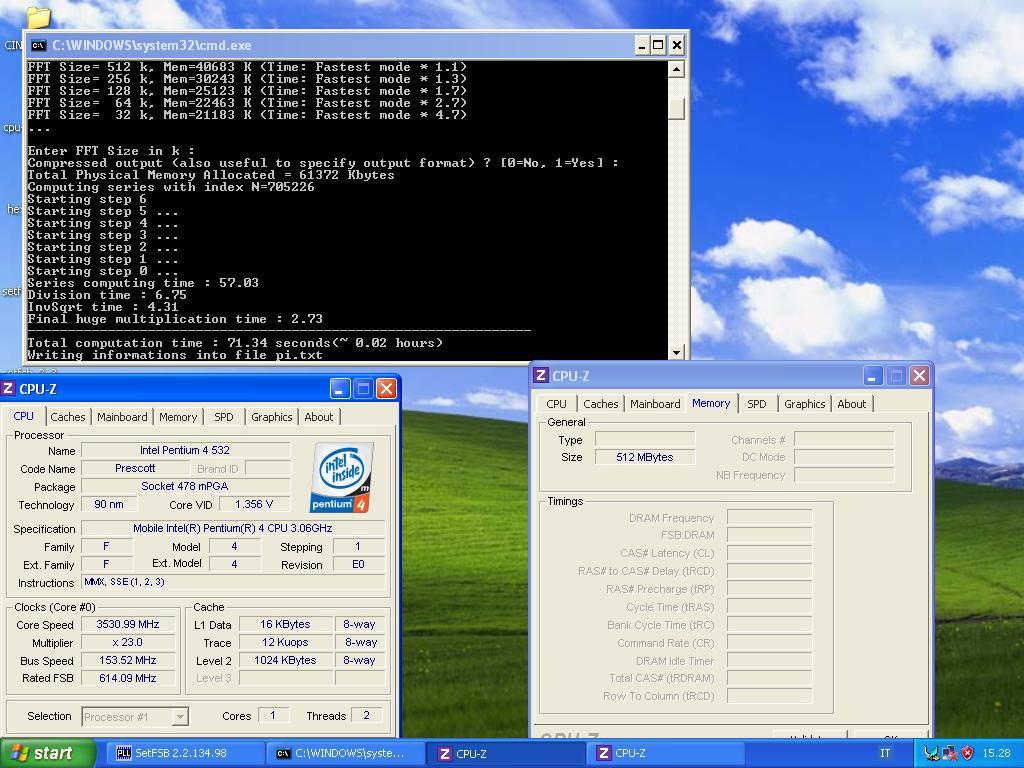Minimize the left CPU-Z window
The width and height of the screenshot is (1024, 768).
(x=339, y=389)
